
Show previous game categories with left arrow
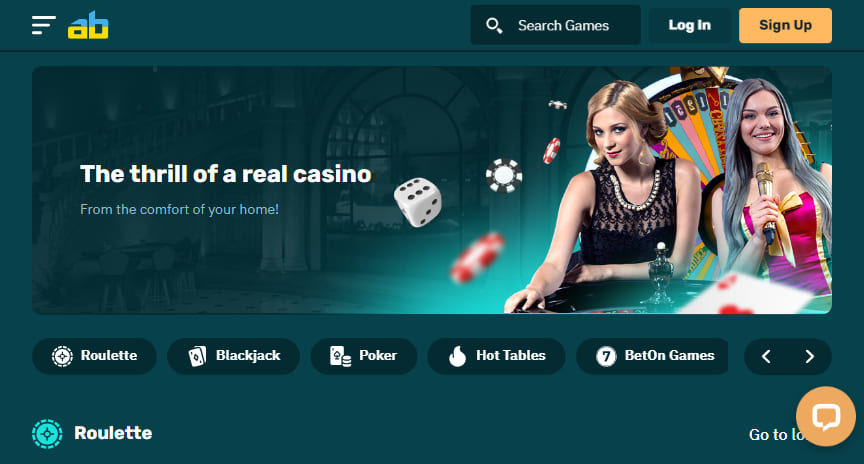(766, 357)
